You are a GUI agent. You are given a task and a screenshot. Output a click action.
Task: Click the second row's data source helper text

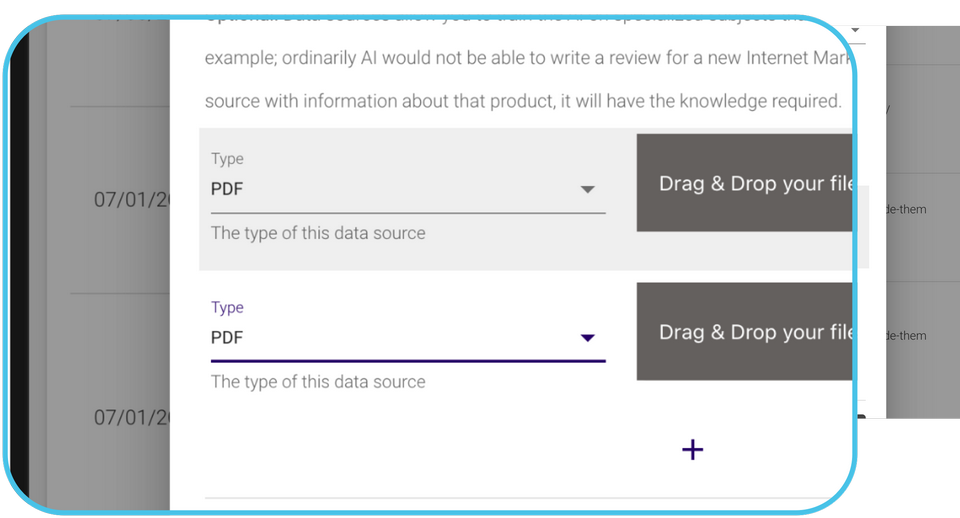[318, 382]
